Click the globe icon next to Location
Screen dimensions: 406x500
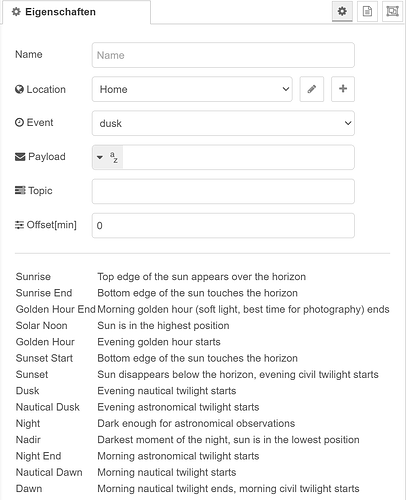(19, 89)
